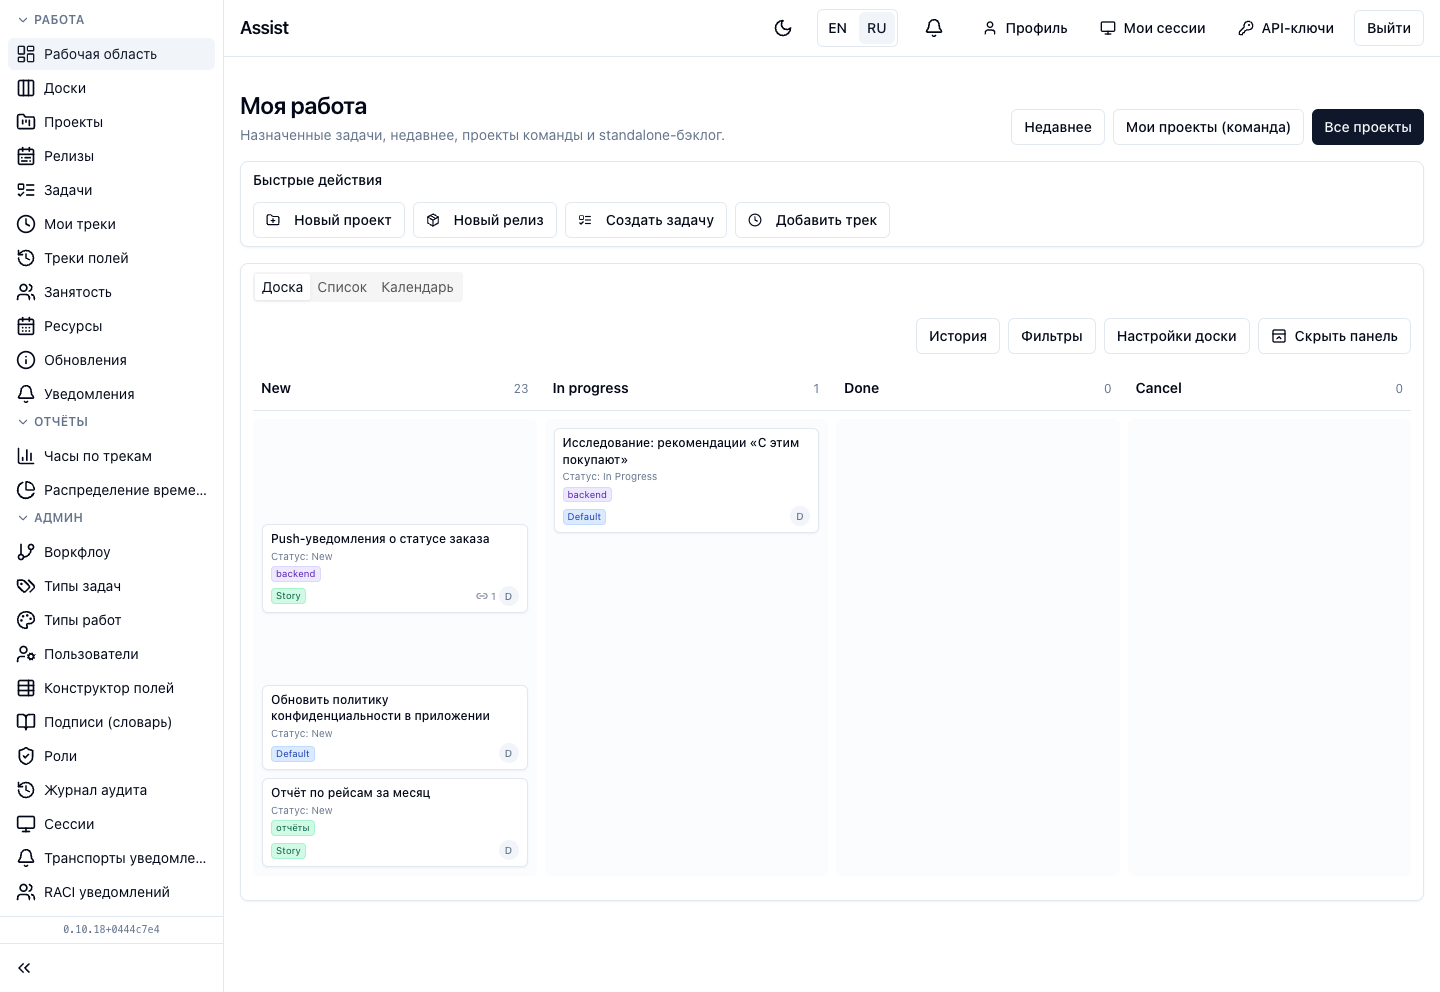Image resolution: width=1440 pixels, height=992 pixels.
Task: Show Мои проекты (команда)
Action: click(x=1208, y=127)
